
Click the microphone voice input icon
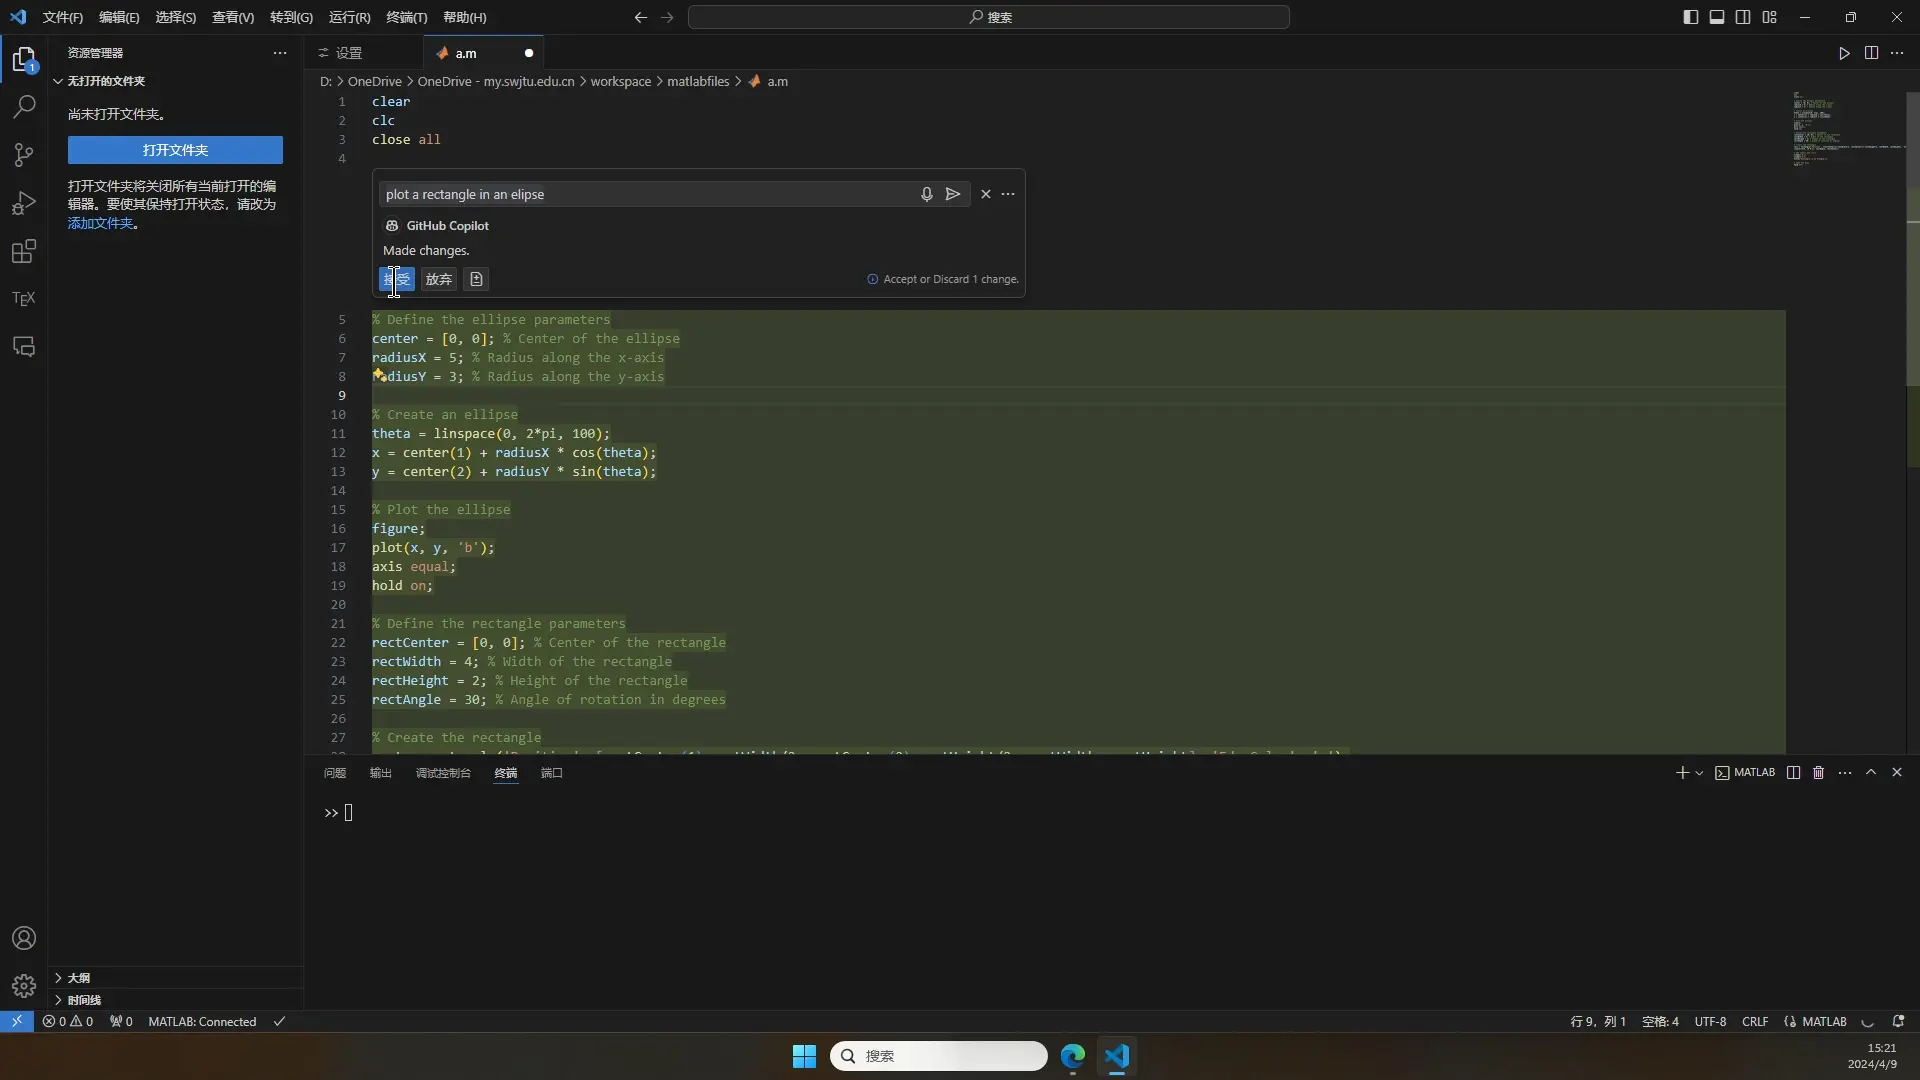click(x=926, y=194)
